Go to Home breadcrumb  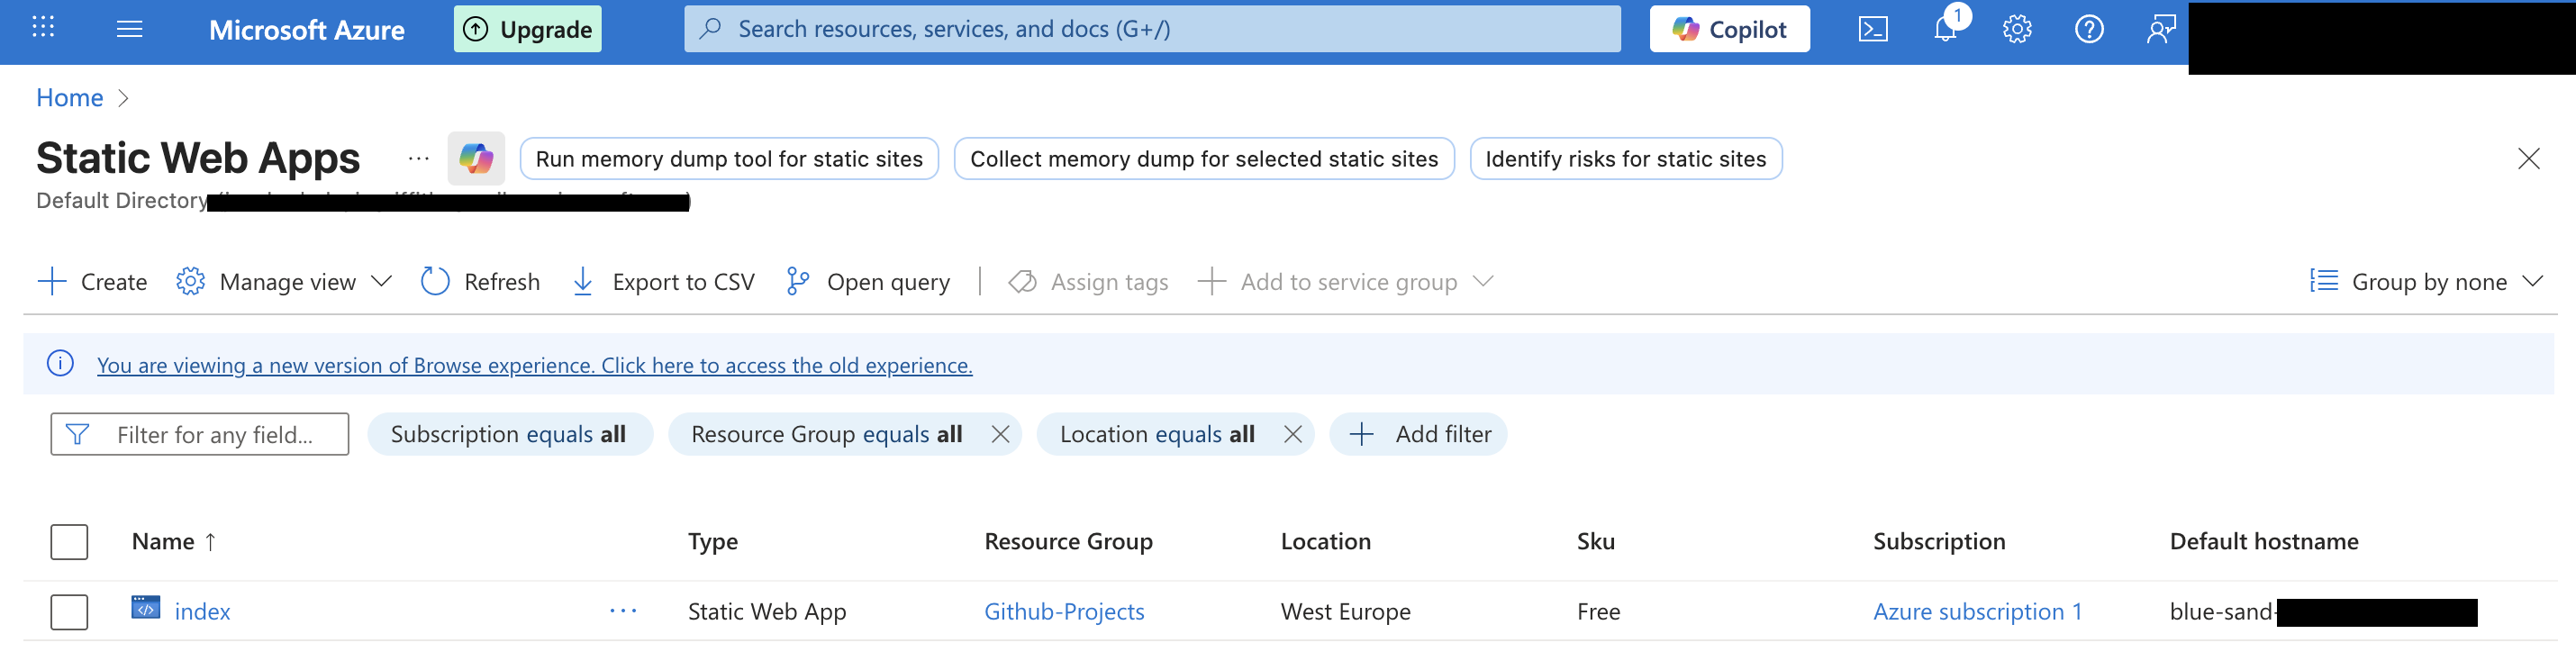tap(70, 98)
